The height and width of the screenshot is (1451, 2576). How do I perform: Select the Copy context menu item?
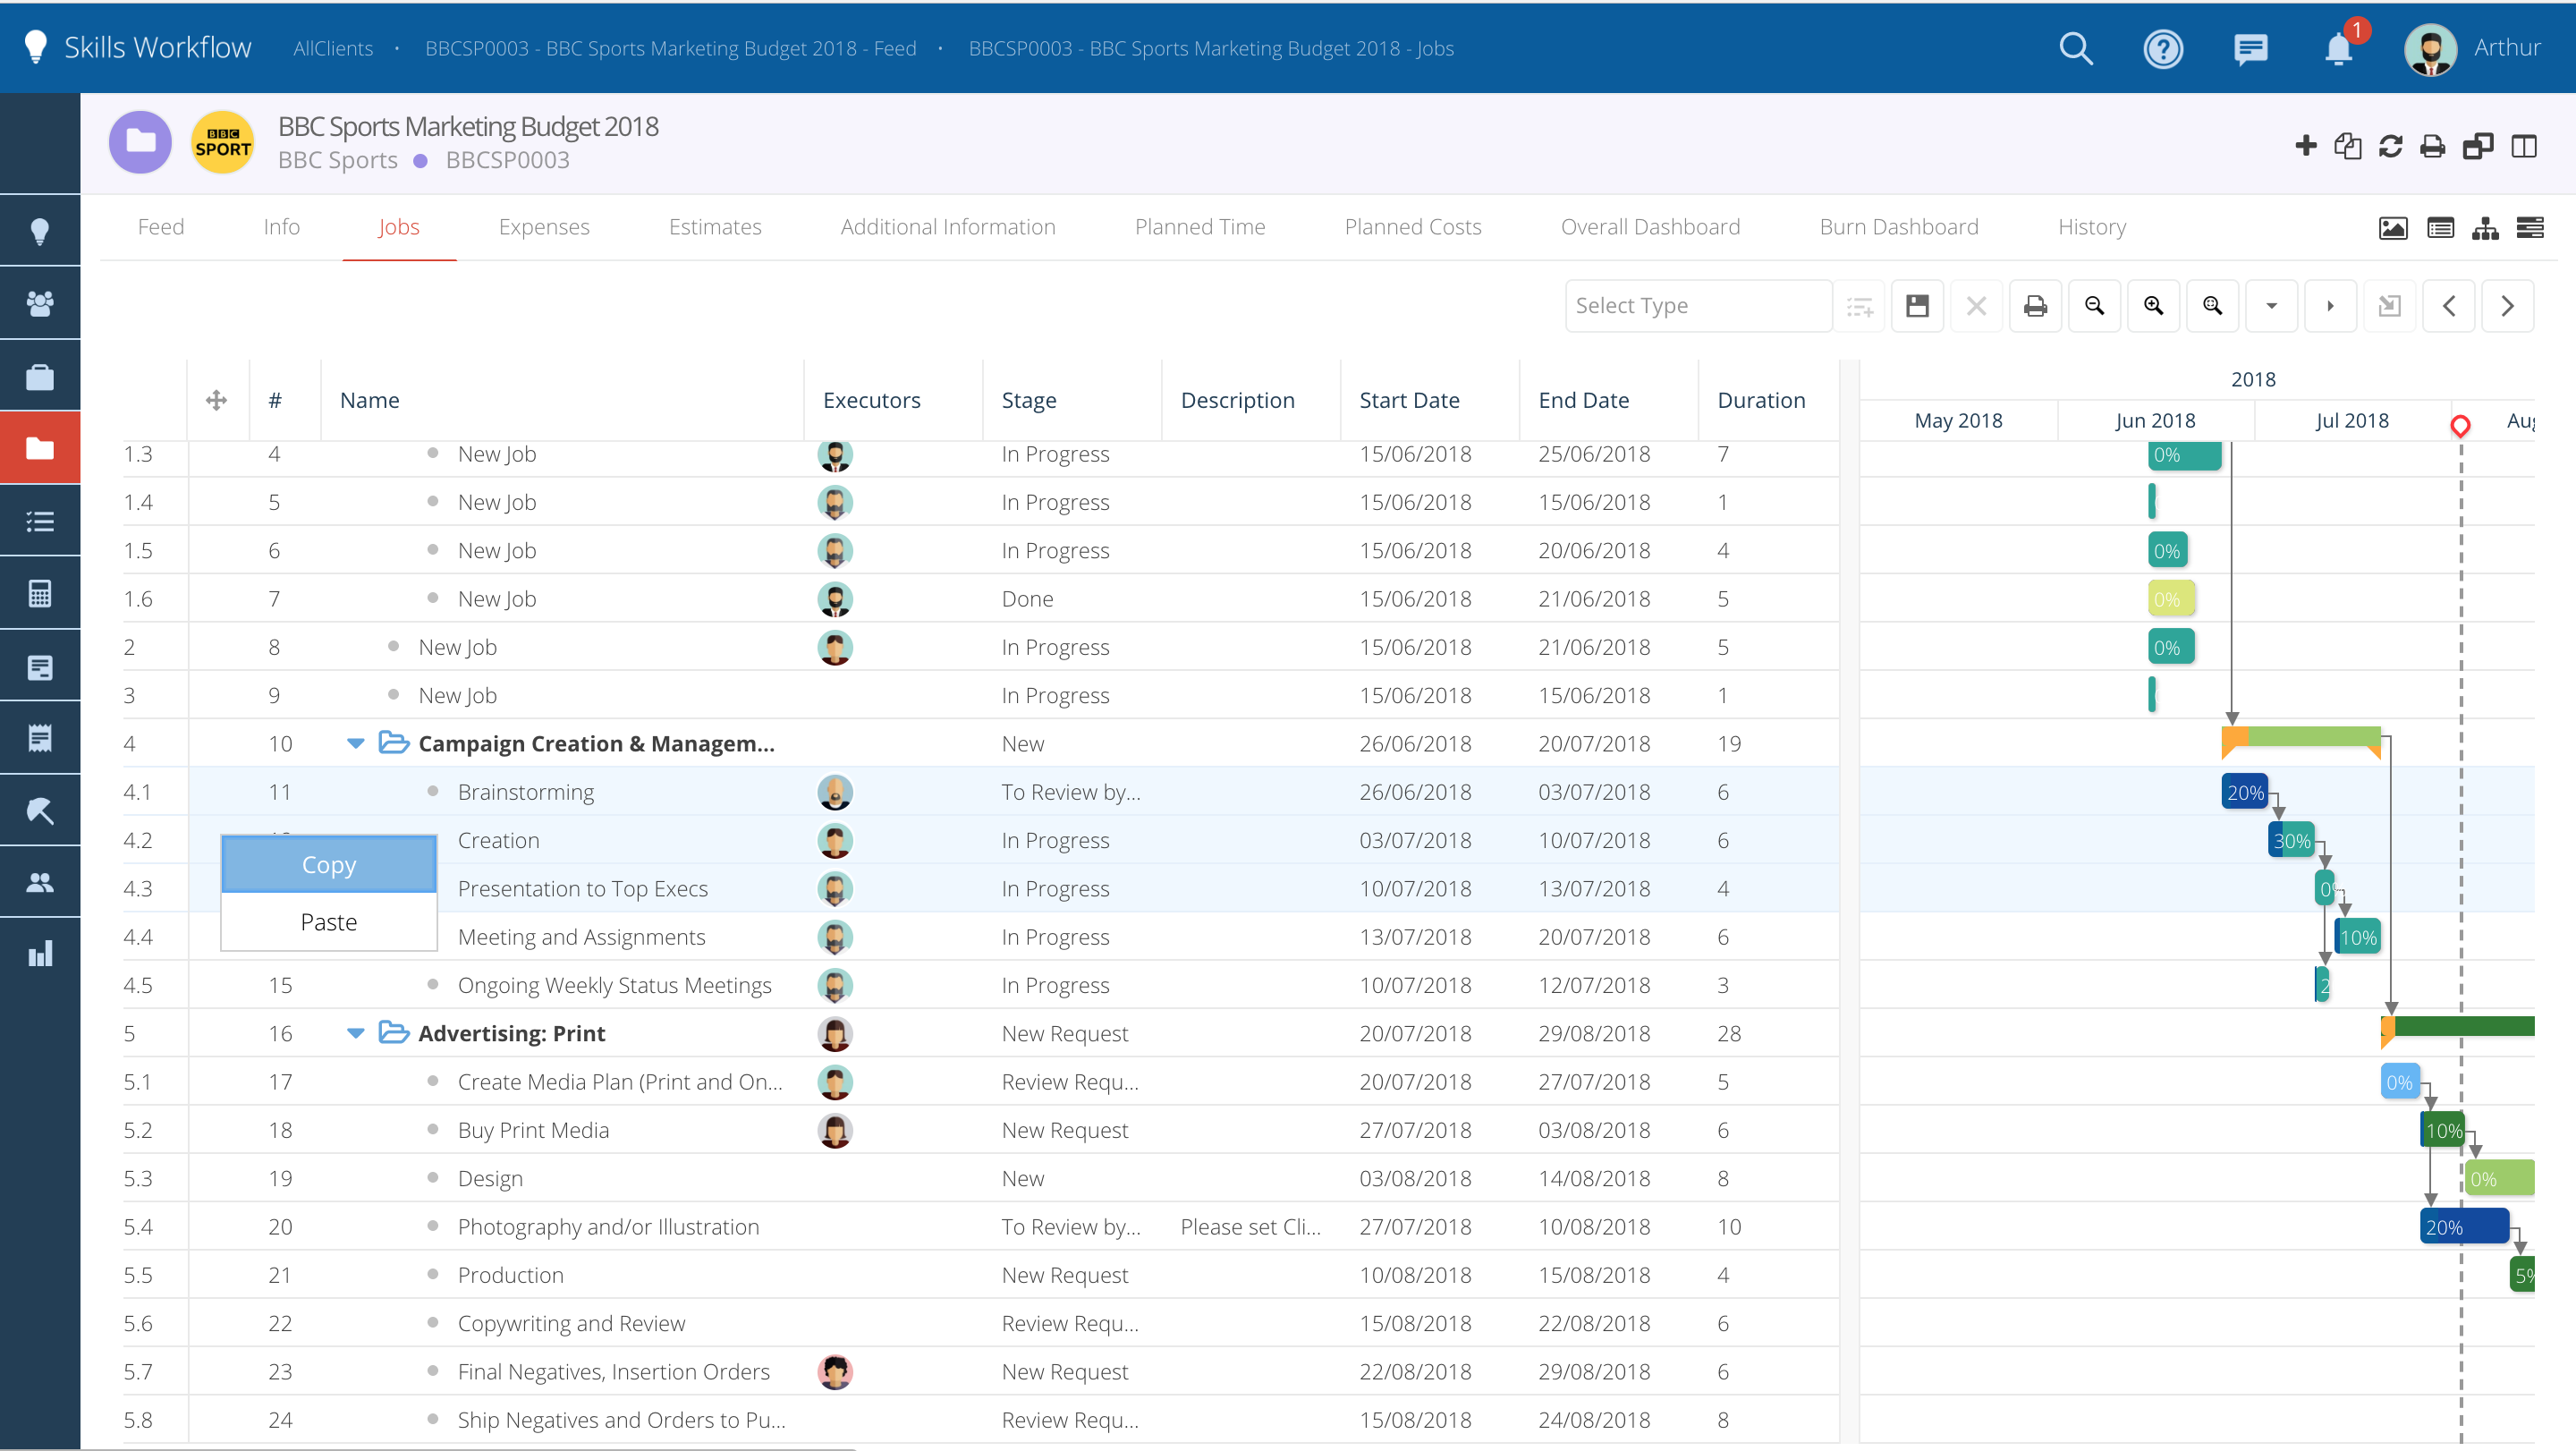(327, 863)
